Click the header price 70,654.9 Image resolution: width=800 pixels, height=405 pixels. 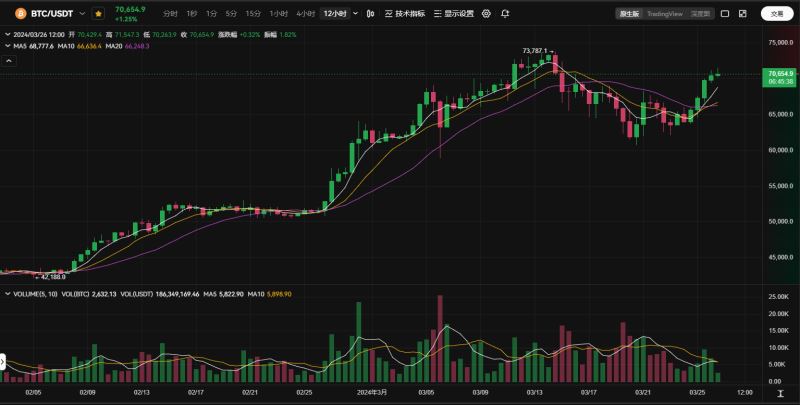[130, 10]
